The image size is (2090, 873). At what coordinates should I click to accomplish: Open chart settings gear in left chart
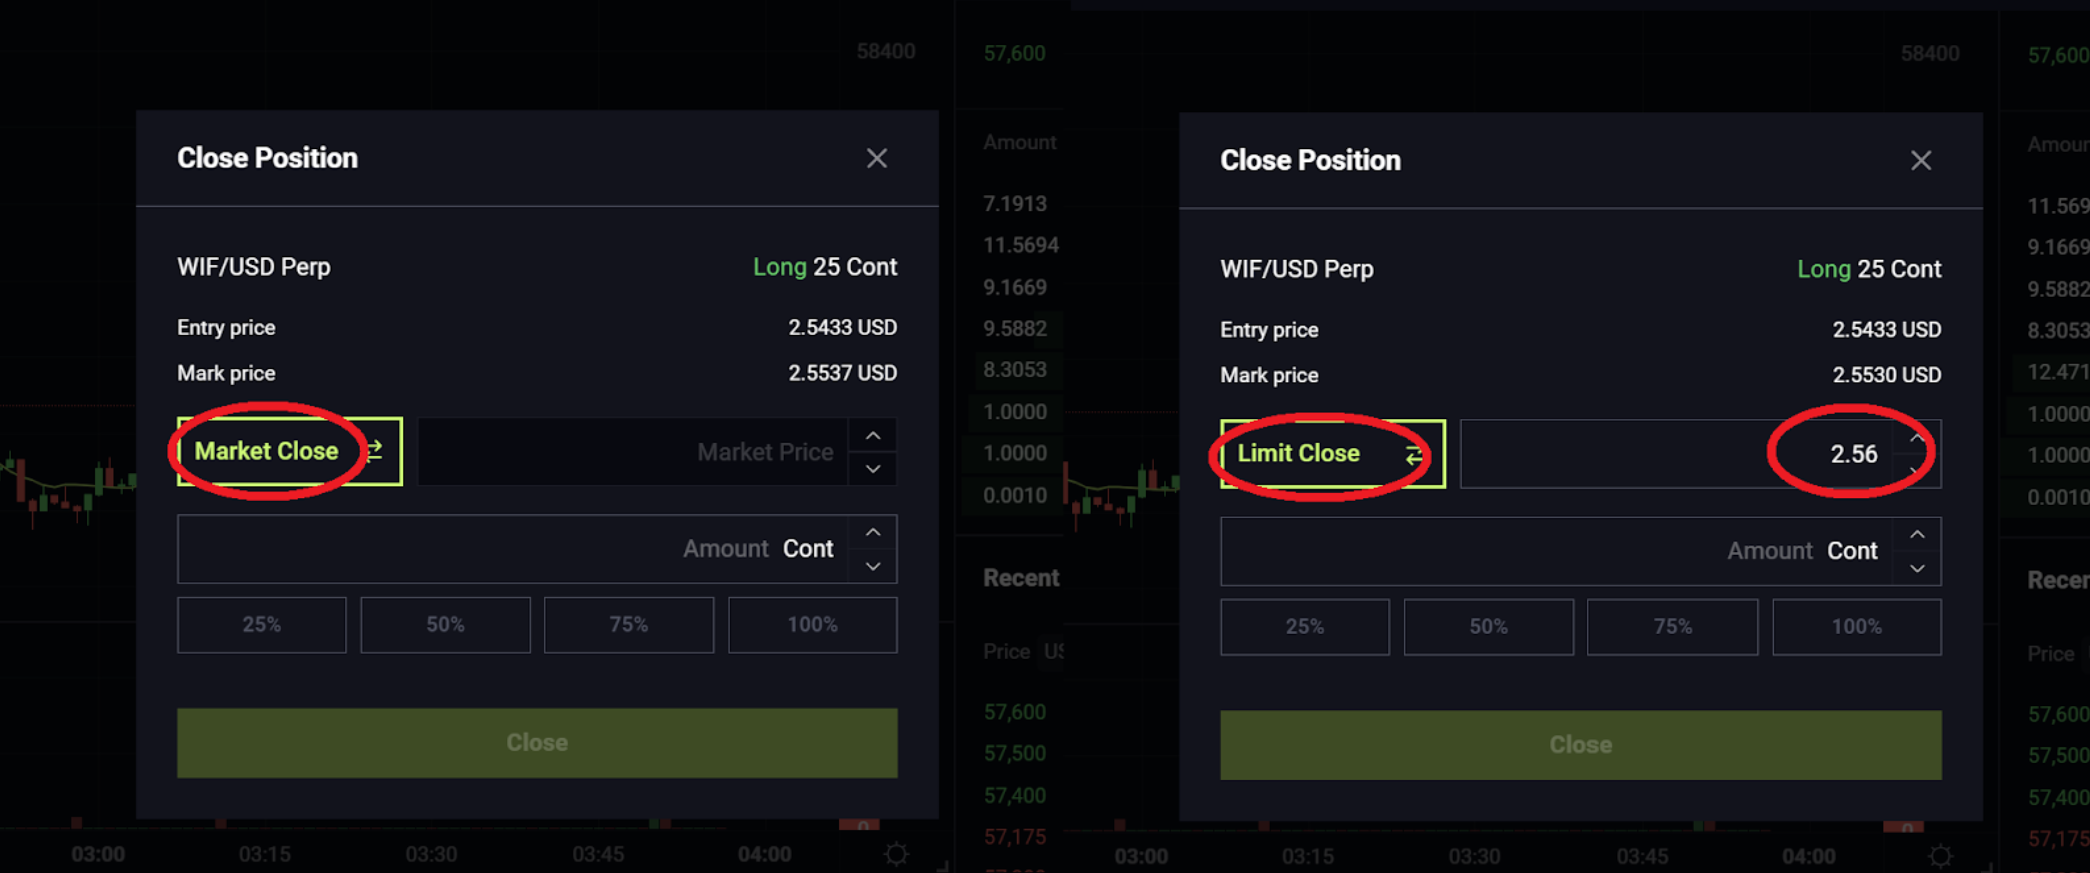pos(897,854)
